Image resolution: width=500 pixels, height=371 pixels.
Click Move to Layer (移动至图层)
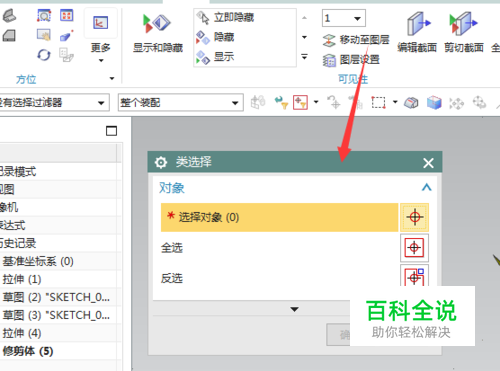coord(356,40)
